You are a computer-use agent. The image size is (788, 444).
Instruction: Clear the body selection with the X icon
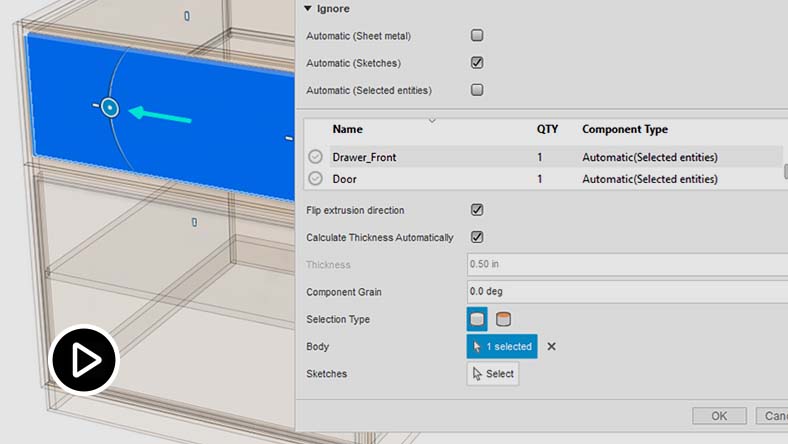click(551, 347)
